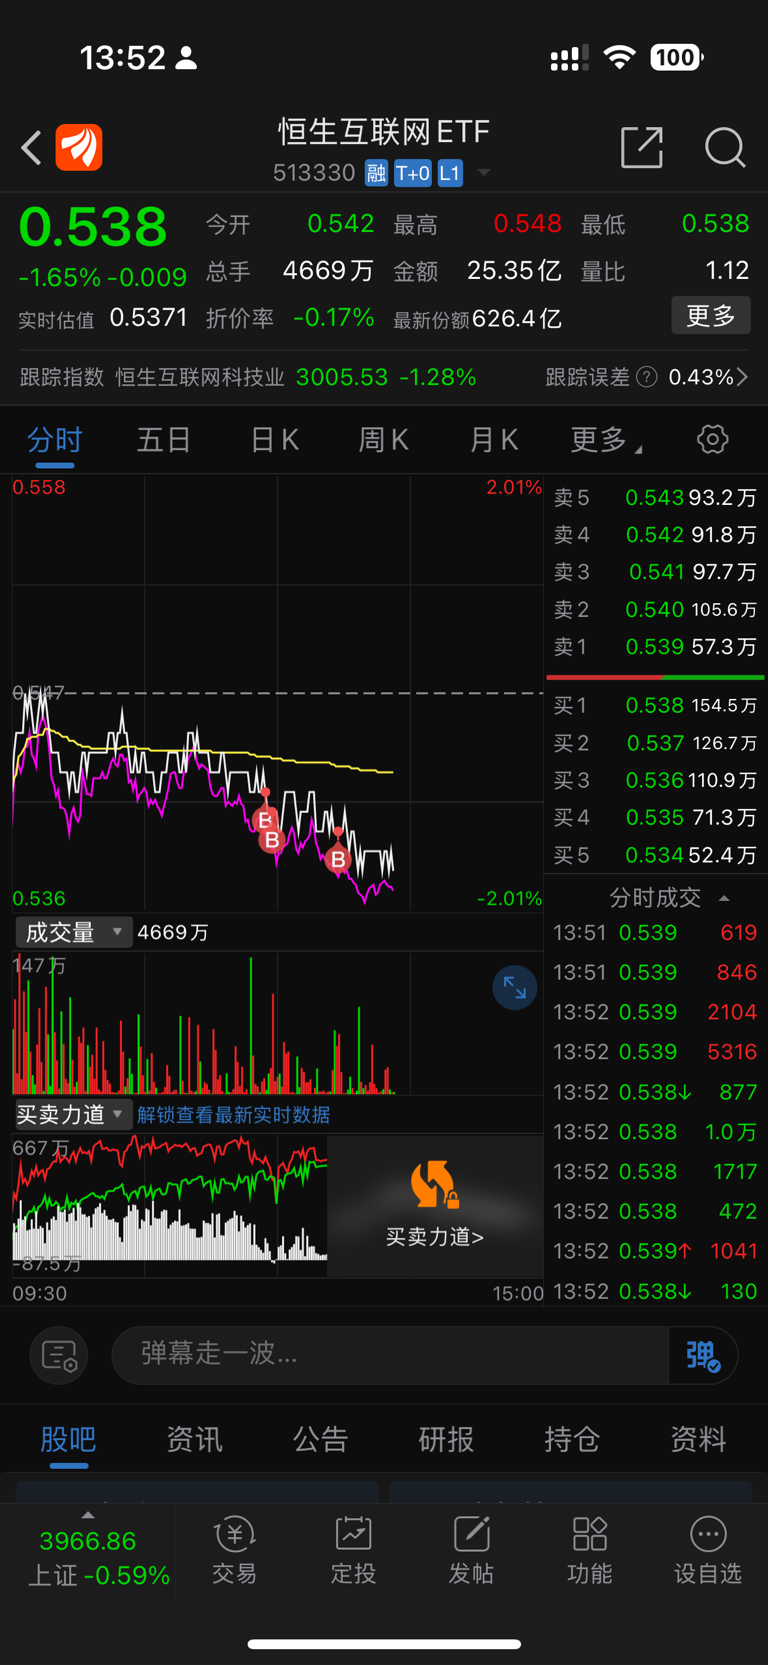Open chart settings gear icon

point(712,439)
